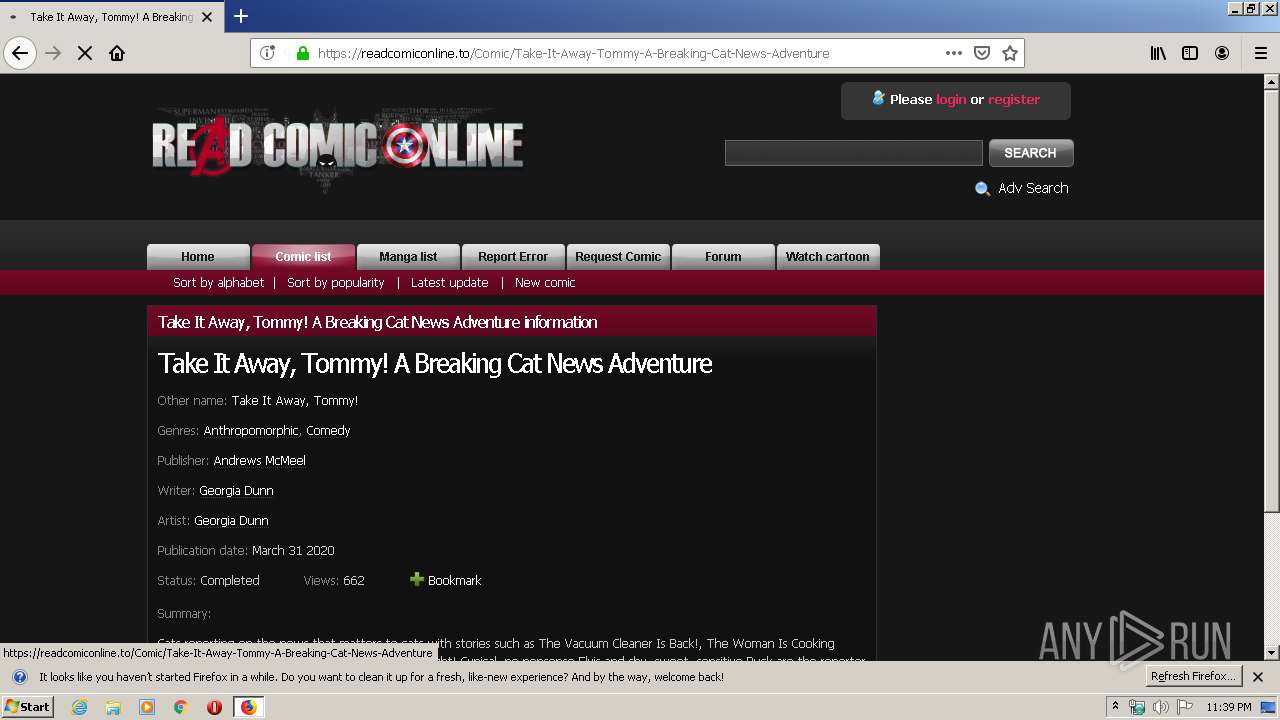The width and height of the screenshot is (1280, 720).
Task: Sort comics by popularity
Action: coord(336,283)
